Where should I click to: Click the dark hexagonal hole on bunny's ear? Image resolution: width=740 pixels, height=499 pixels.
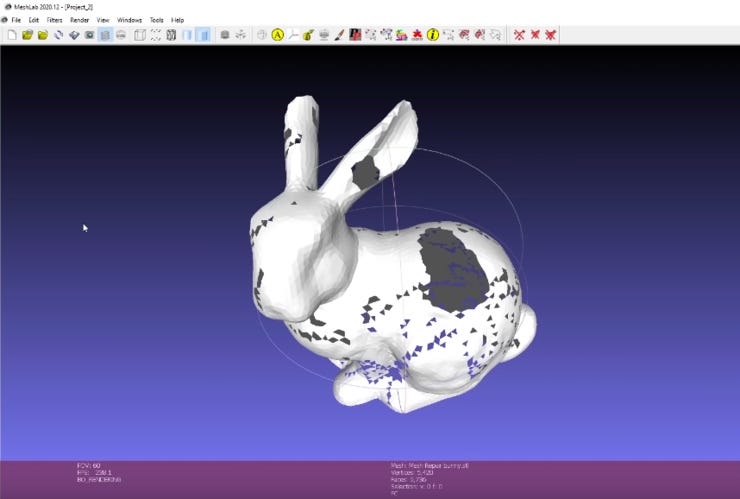tap(365, 172)
